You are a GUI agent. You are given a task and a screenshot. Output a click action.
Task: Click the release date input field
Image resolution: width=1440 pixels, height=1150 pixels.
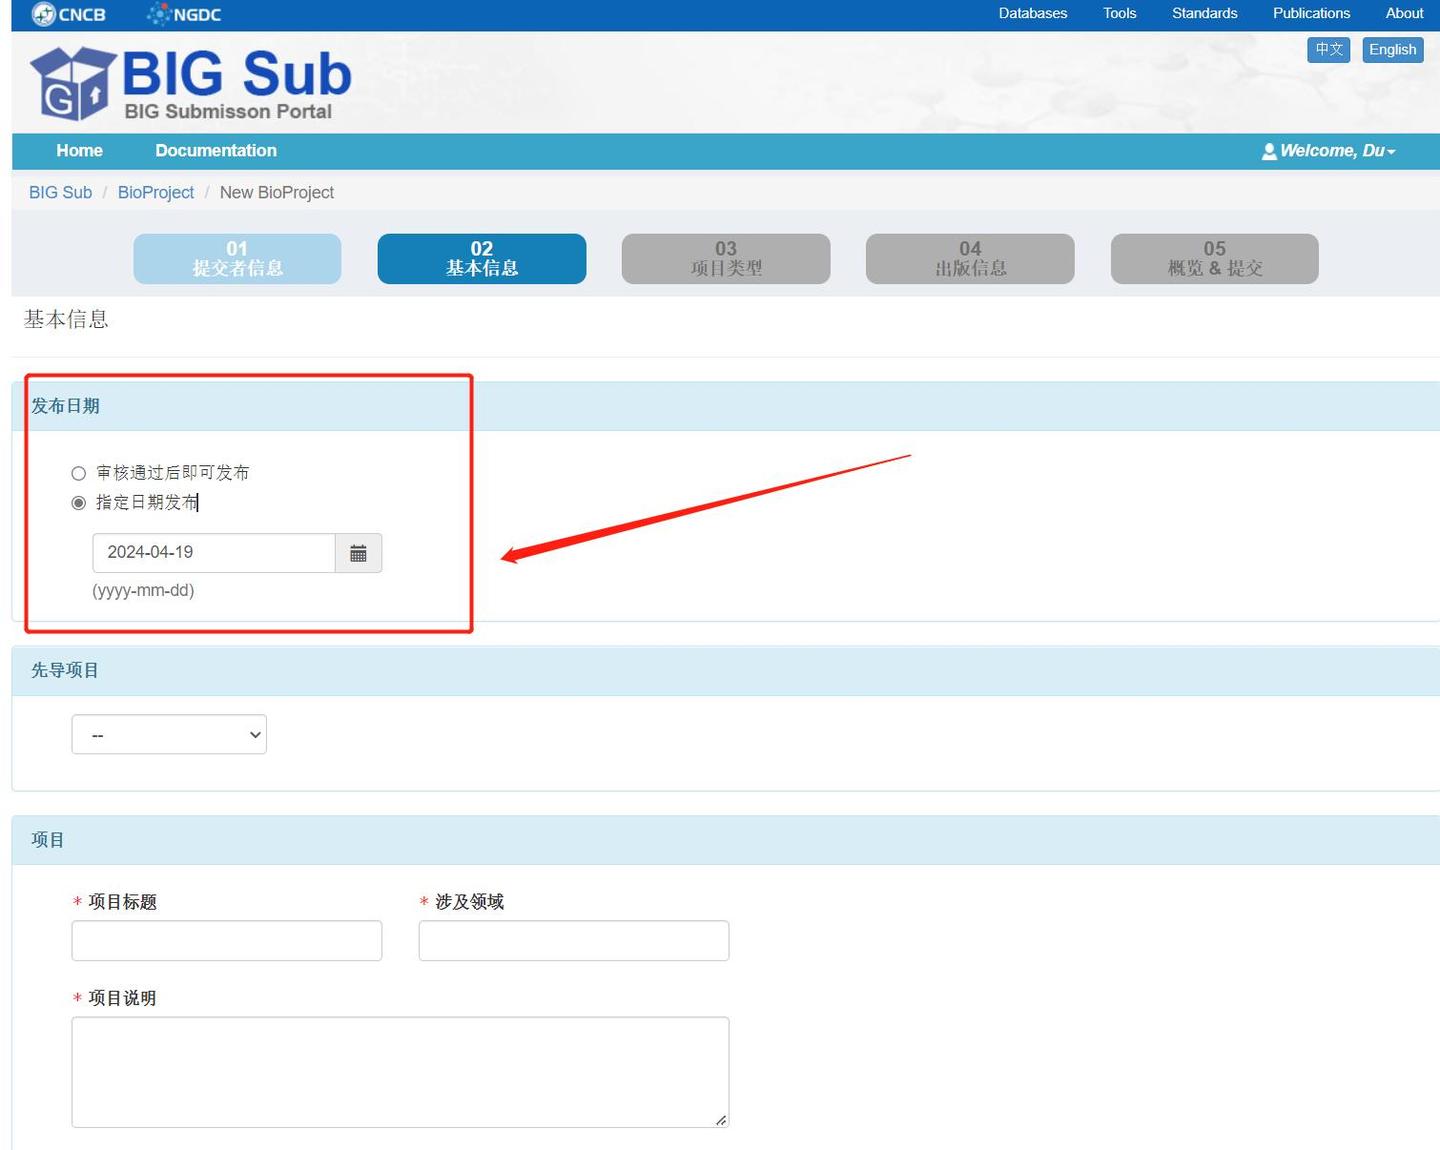(x=214, y=553)
